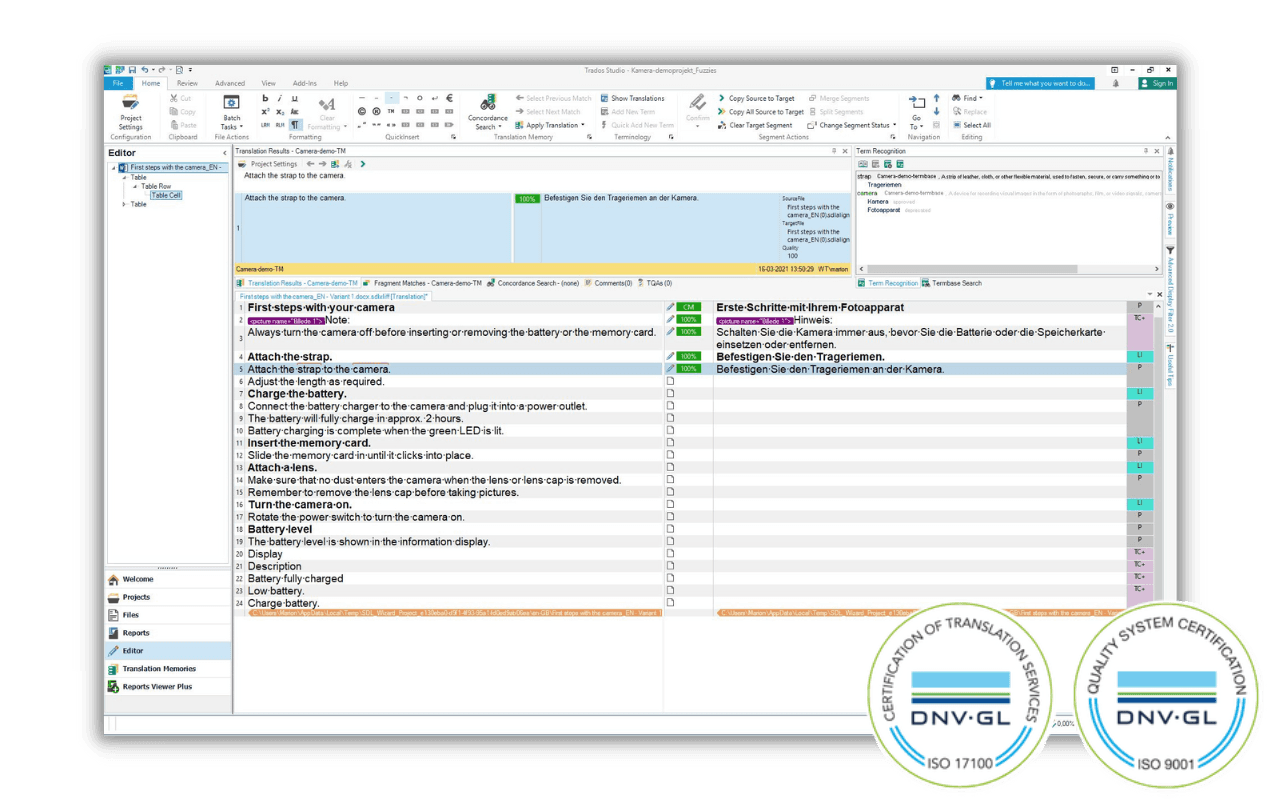Image resolution: width=1280 pixels, height=800 pixels.
Task: Click Copy All Source to Target
Action: pyautogui.click(x=760, y=112)
